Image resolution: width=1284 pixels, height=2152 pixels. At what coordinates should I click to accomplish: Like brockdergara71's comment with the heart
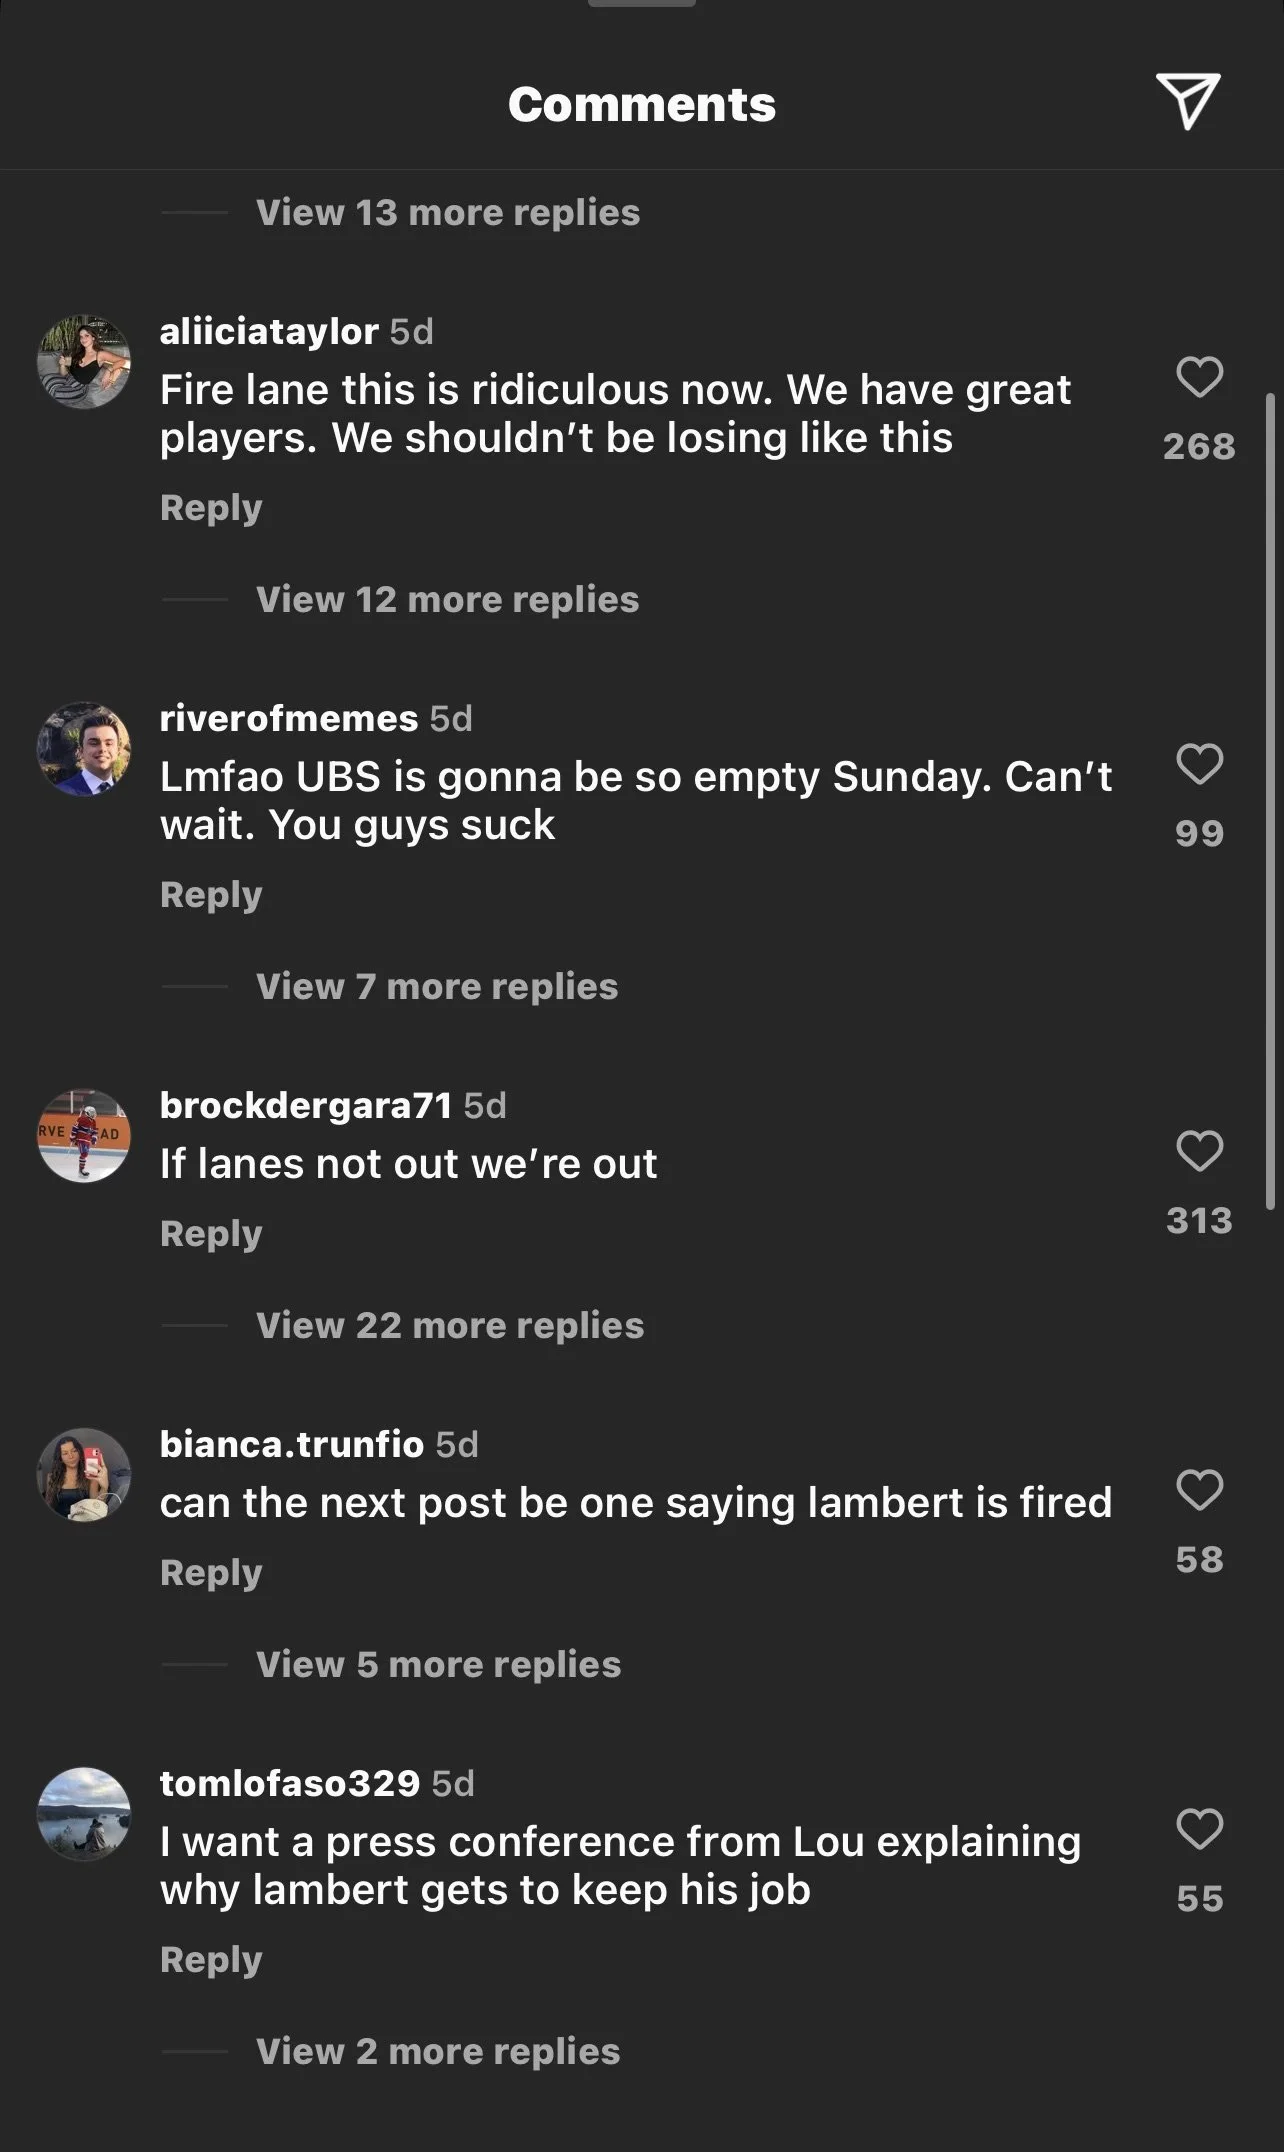tap(1199, 1151)
